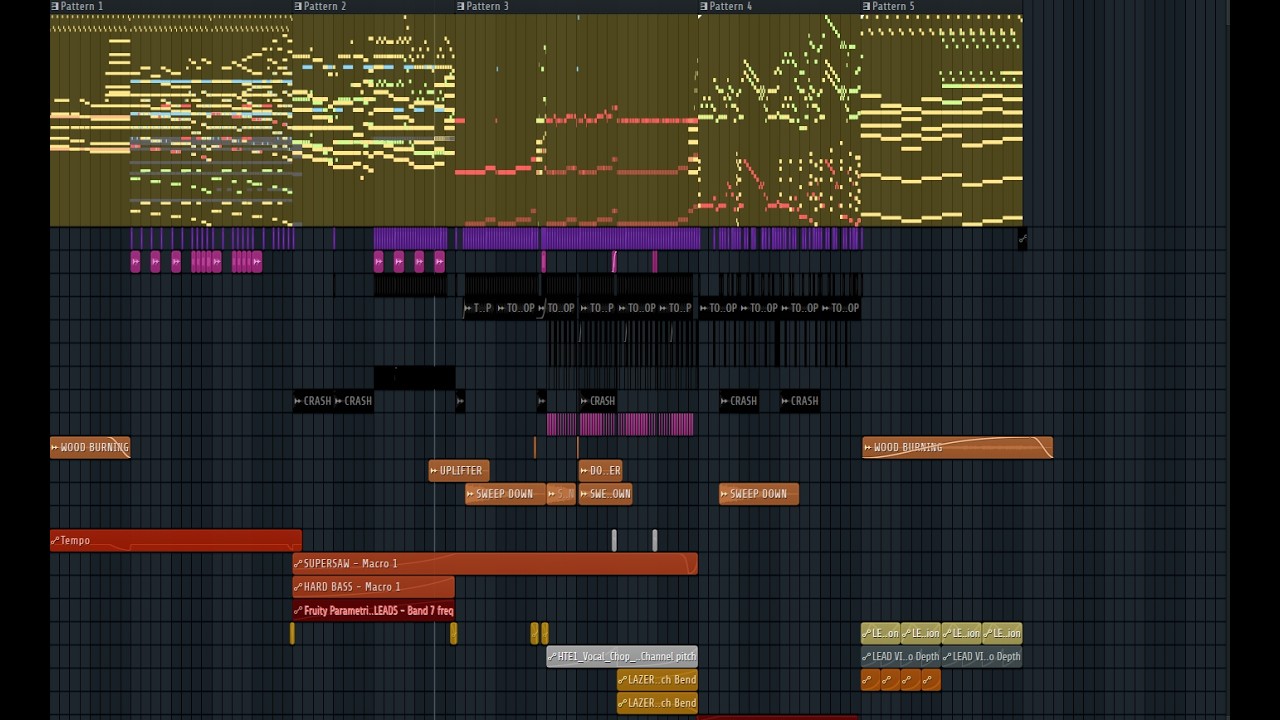Open the clip menu icon of Pattern 5
Image resolution: width=1280 pixels, height=720 pixels.
click(866, 6)
